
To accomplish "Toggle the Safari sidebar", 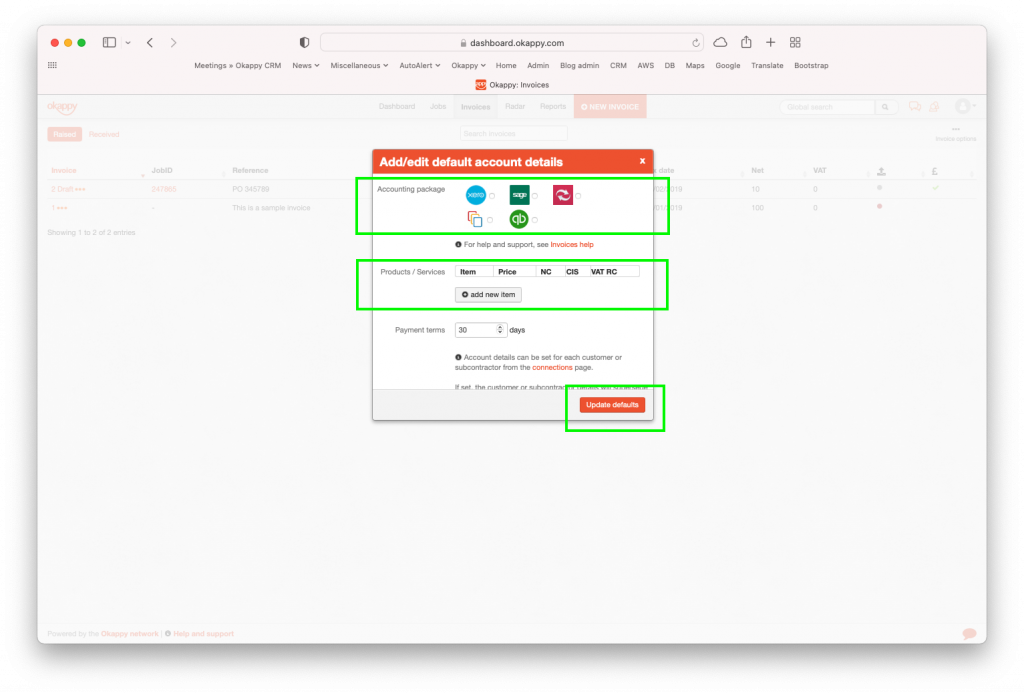I will [109, 42].
